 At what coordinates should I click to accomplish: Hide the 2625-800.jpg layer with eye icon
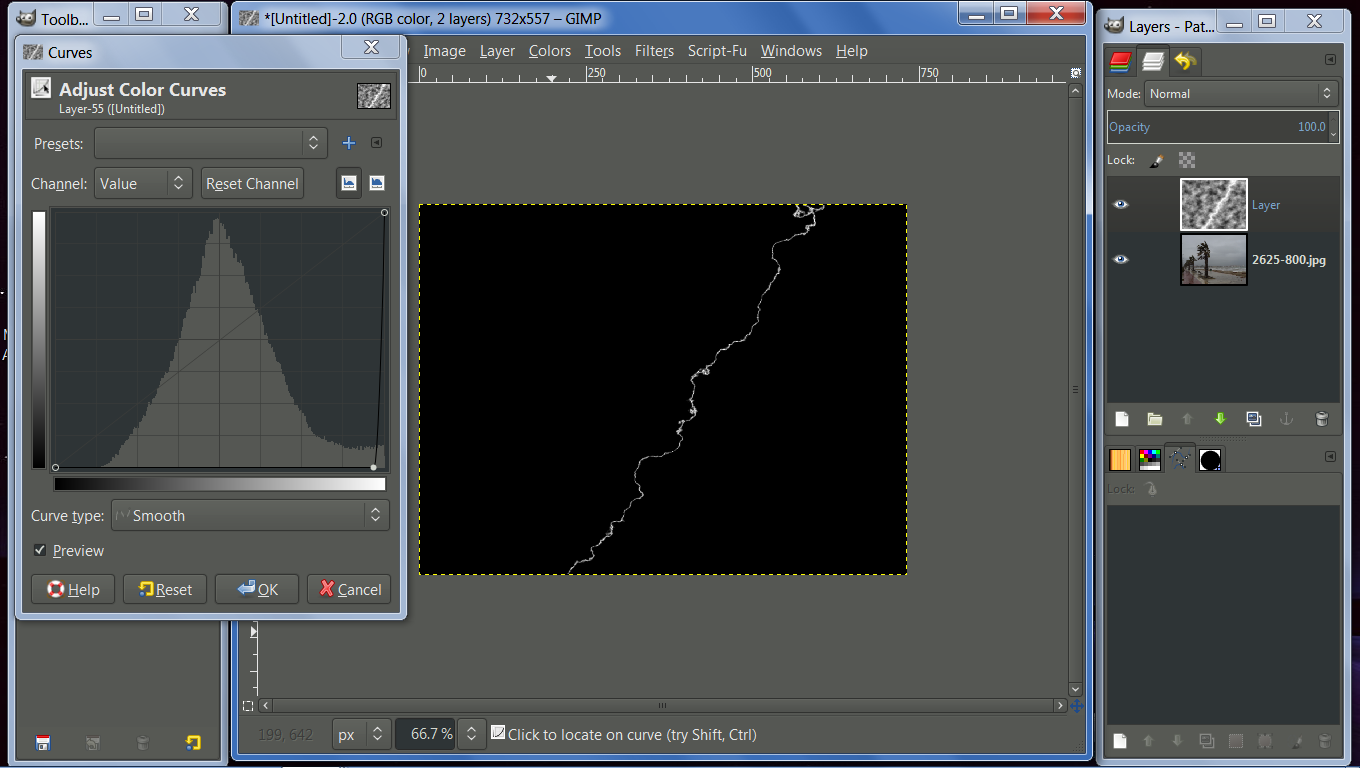click(1121, 260)
